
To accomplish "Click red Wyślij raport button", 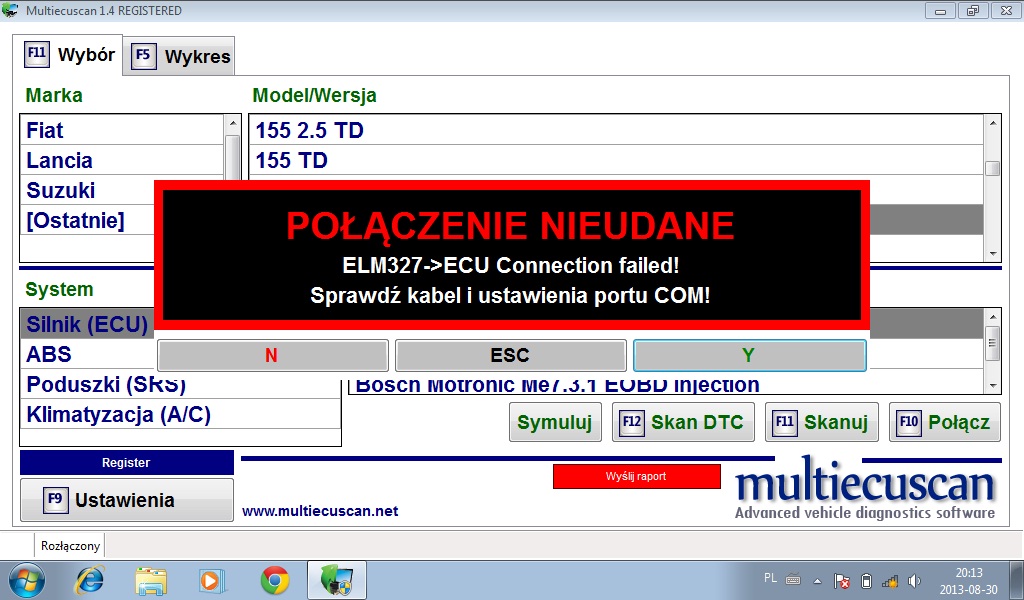I will 637,476.
